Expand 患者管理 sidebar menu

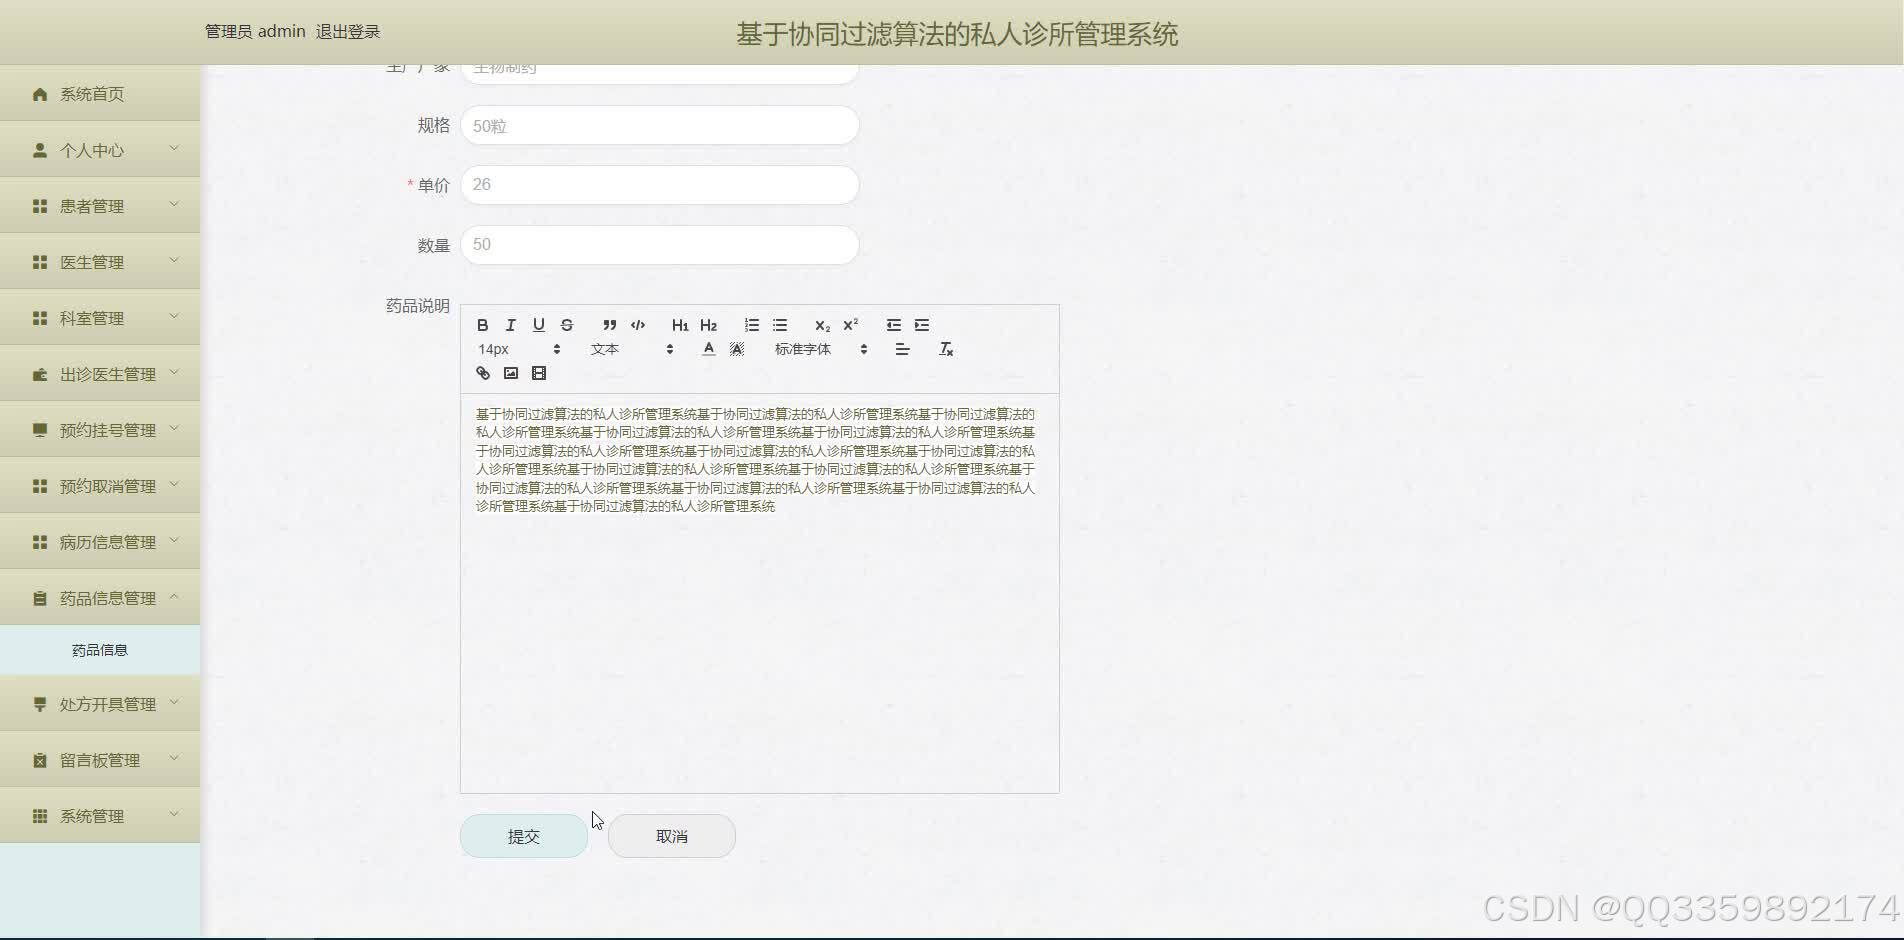tap(100, 206)
